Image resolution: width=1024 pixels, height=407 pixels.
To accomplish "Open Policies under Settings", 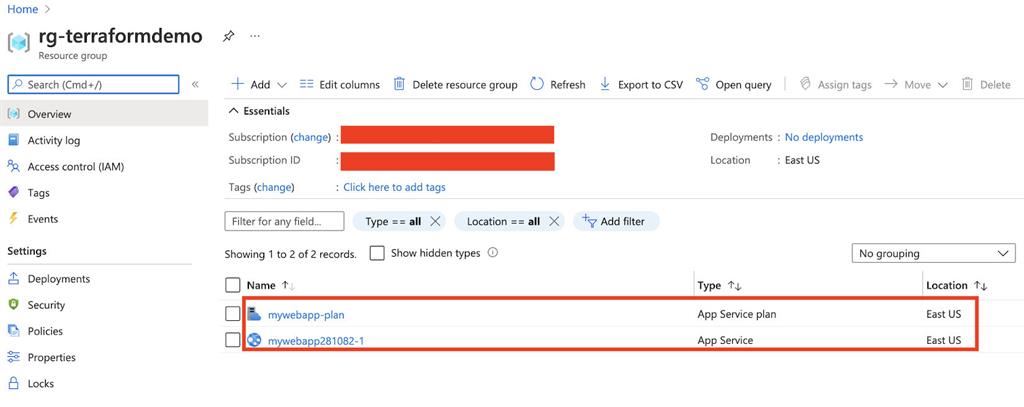I will click(x=45, y=331).
